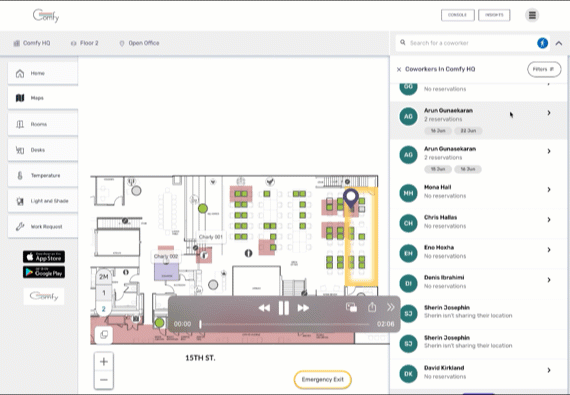Click the rewind playback icon
Viewport: 570px width, 395px height.
(264, 308)
